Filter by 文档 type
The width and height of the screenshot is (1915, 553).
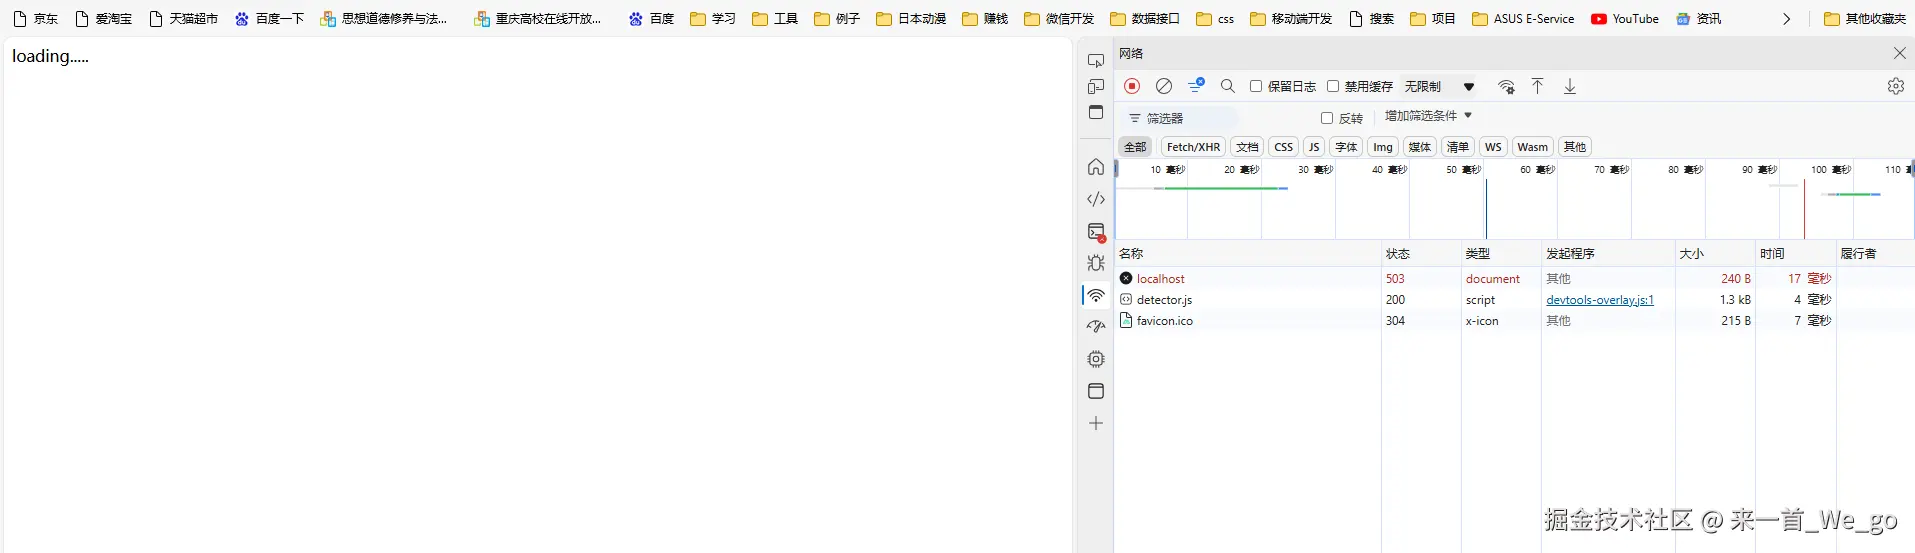click(x=1247, y=147)
